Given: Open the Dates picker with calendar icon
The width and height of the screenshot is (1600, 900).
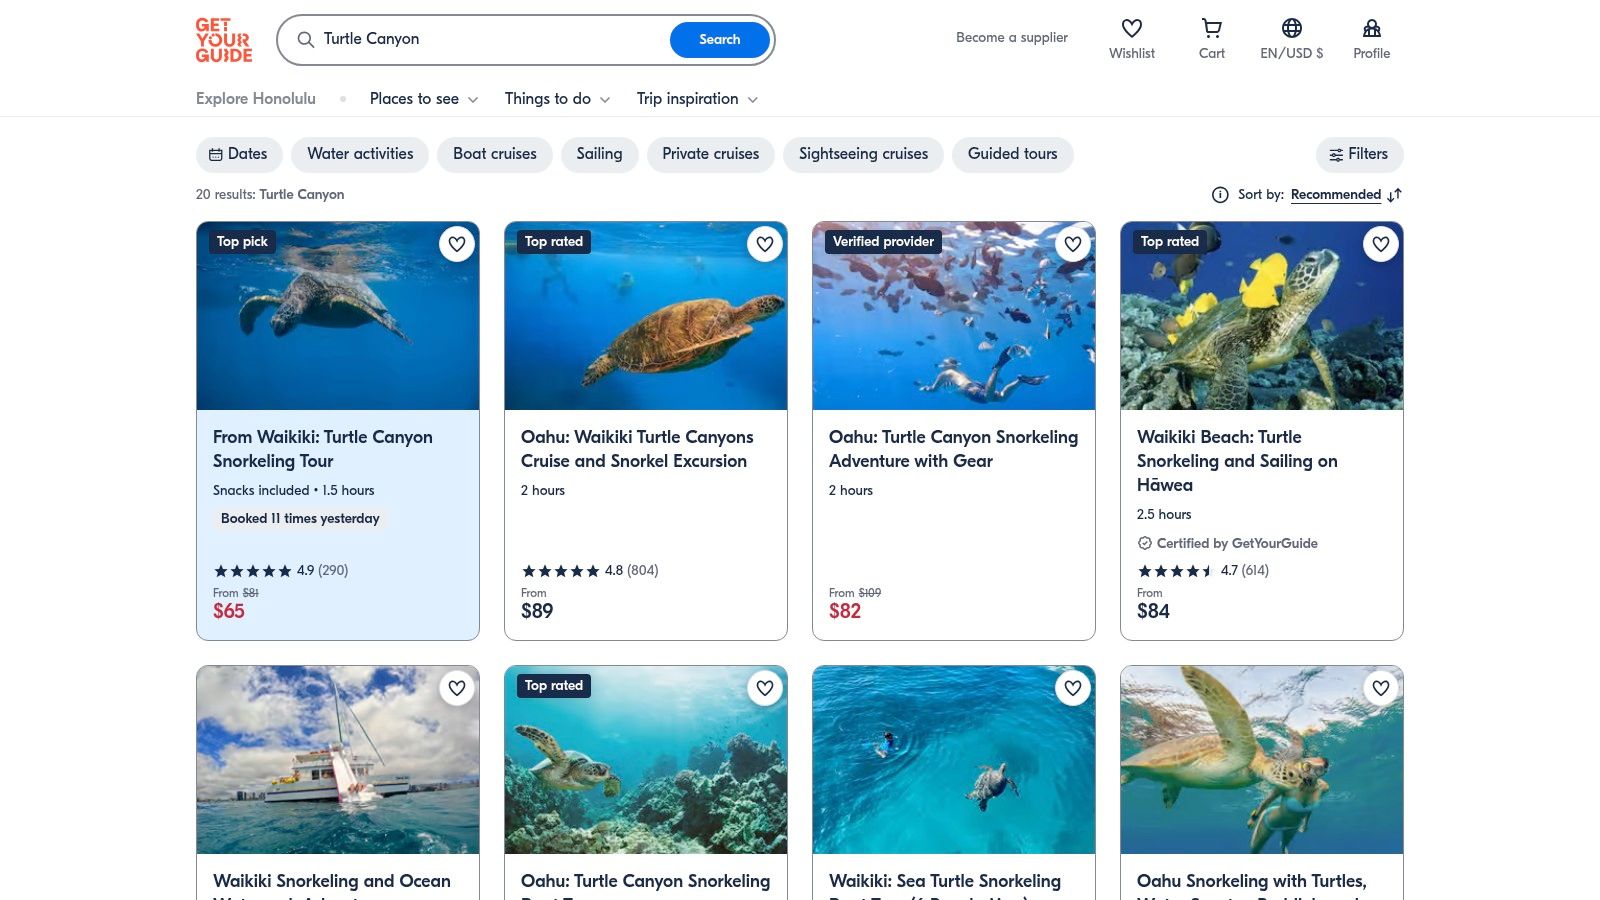Looking at the screenshot, I should pos(238,154).
